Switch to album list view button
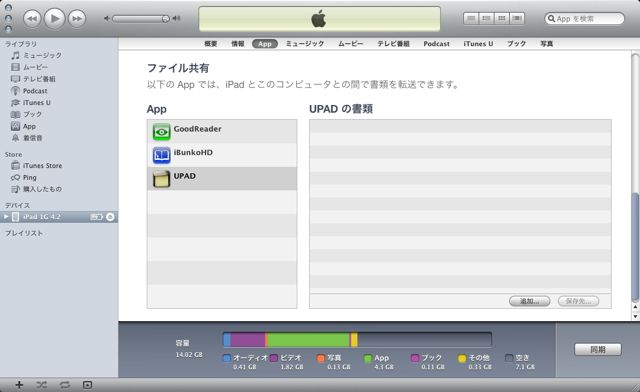 [x=486, y=18]
